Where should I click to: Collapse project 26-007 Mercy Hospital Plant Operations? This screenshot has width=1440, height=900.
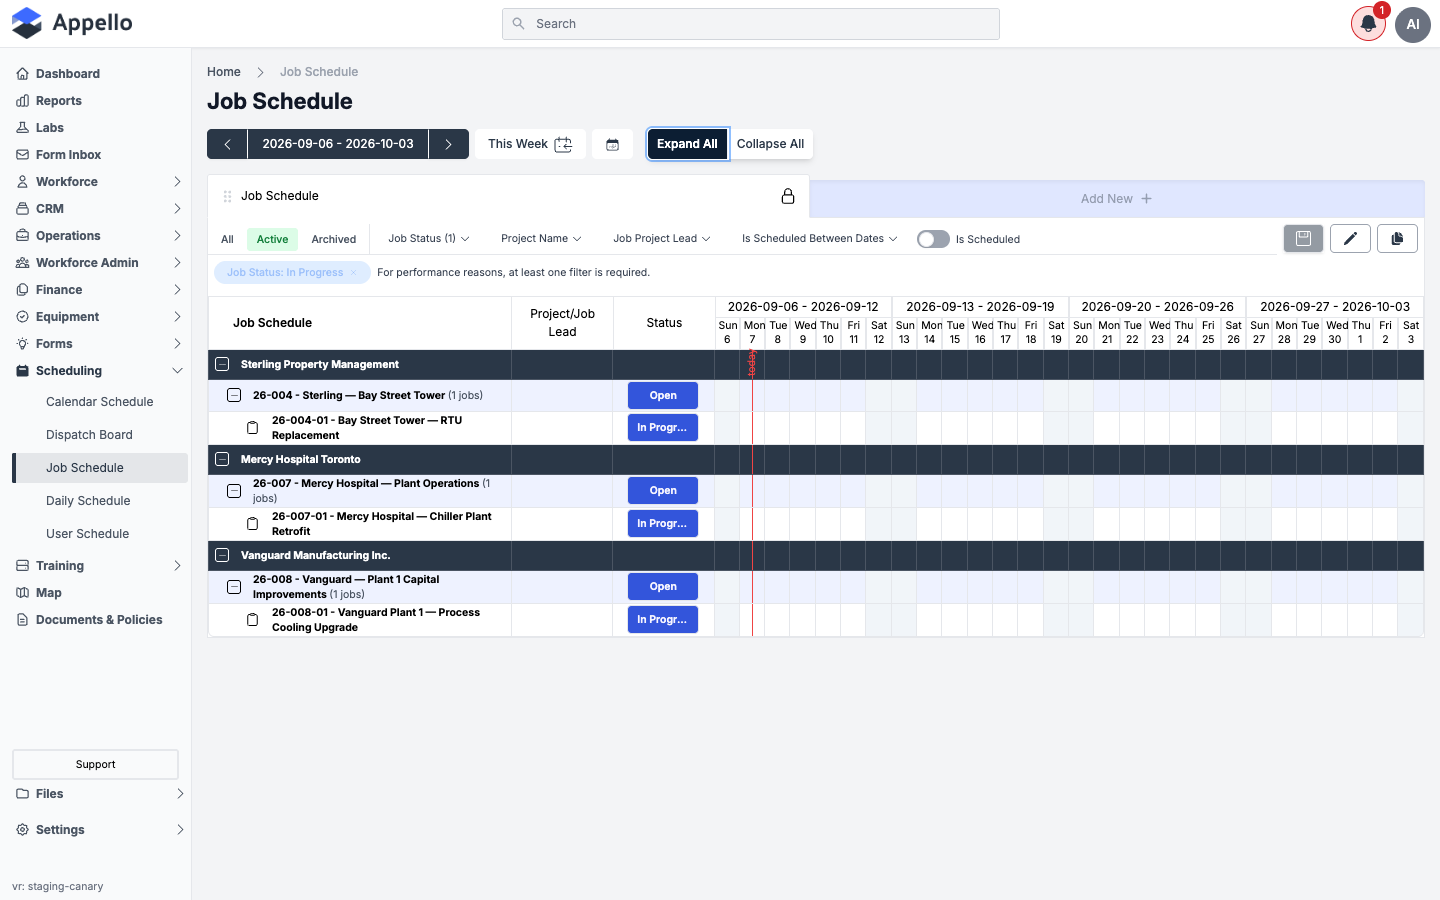coord(234,491)
